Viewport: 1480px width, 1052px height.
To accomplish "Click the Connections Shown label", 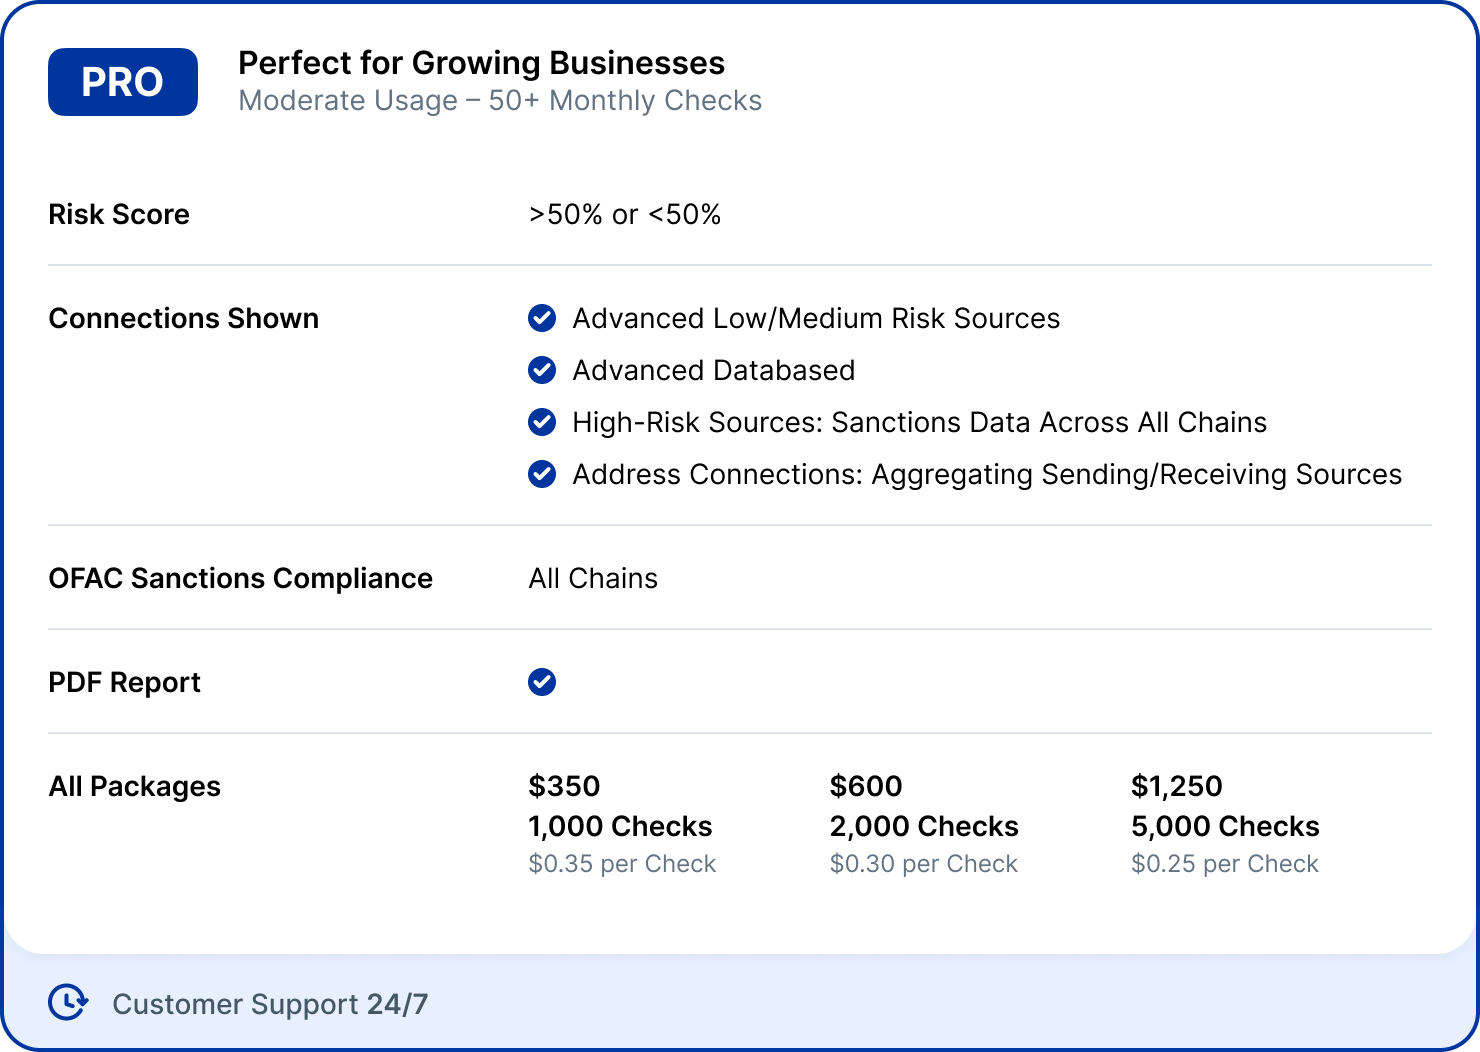I will (x=184, y=318).
